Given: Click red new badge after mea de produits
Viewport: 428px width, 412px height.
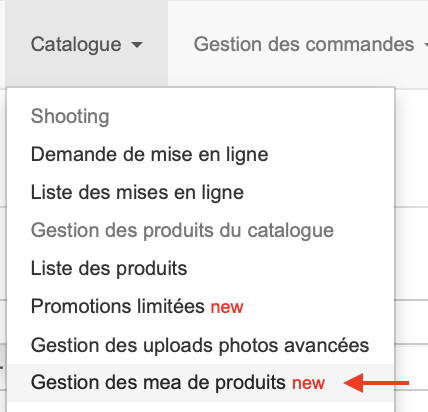Looking at the screenshot, I should pos(308,383).
